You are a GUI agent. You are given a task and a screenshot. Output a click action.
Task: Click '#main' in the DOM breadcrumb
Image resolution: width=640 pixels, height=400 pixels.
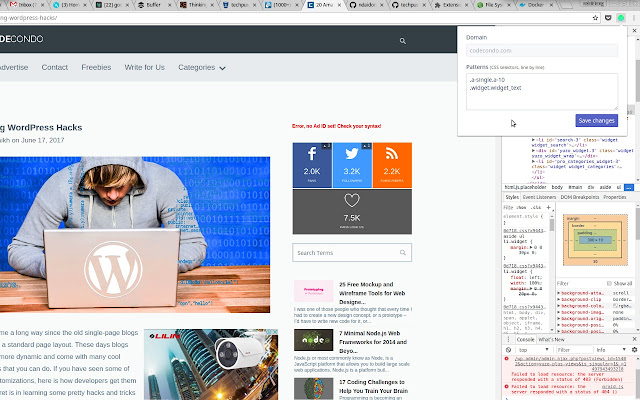(x=575, y=187)
